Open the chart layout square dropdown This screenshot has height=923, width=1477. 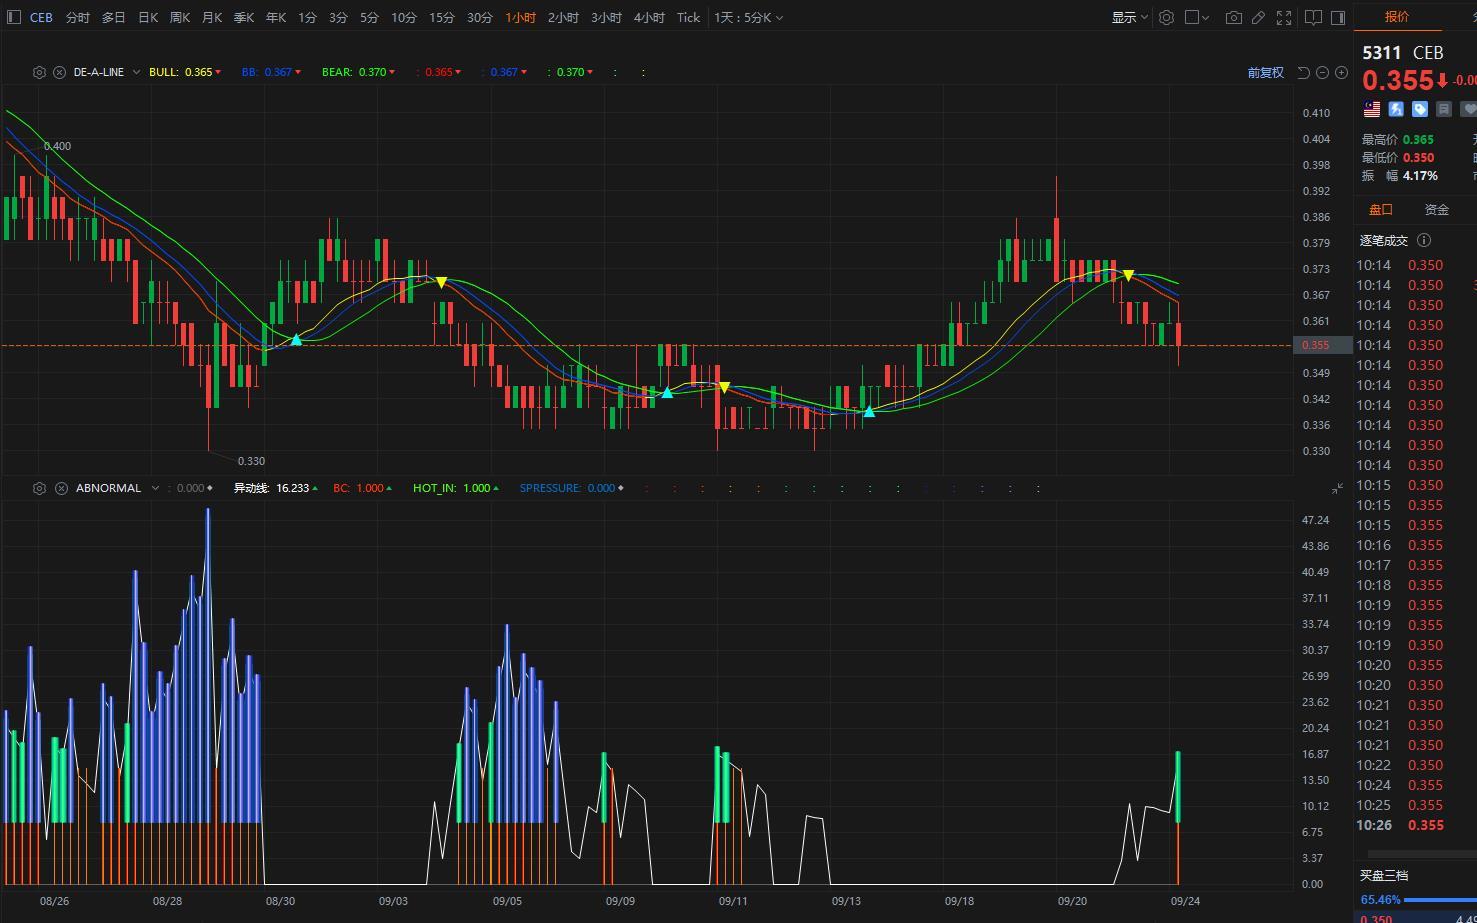click(1197, 17)
